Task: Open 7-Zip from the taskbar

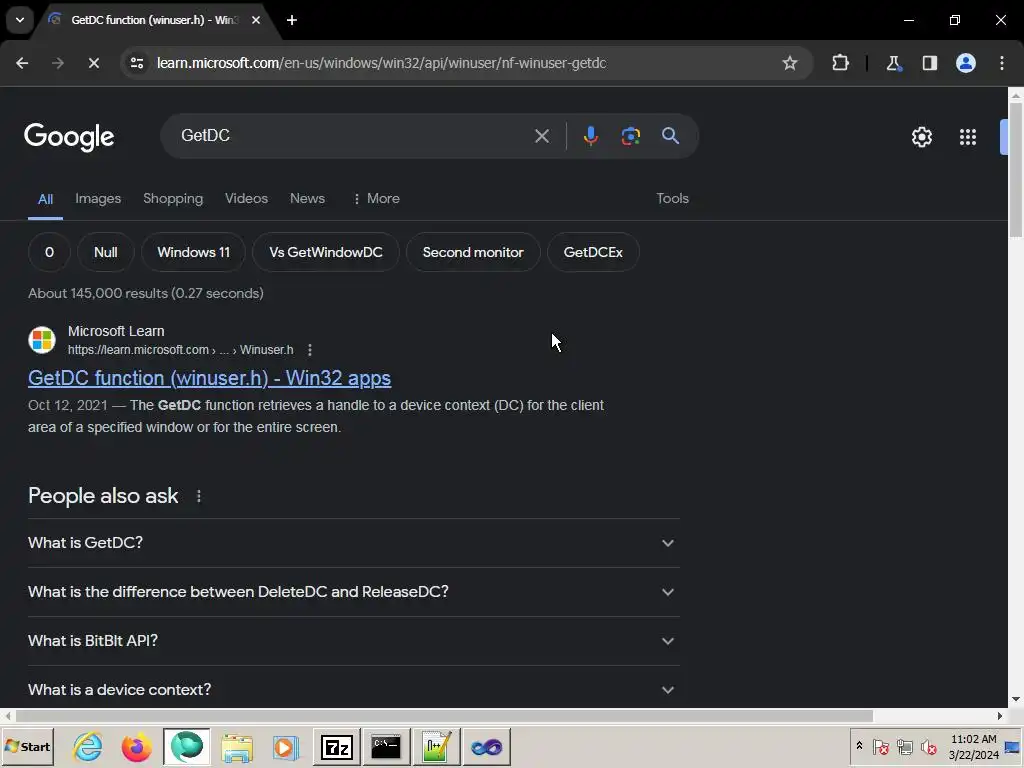Action: [x=337, y=747]
